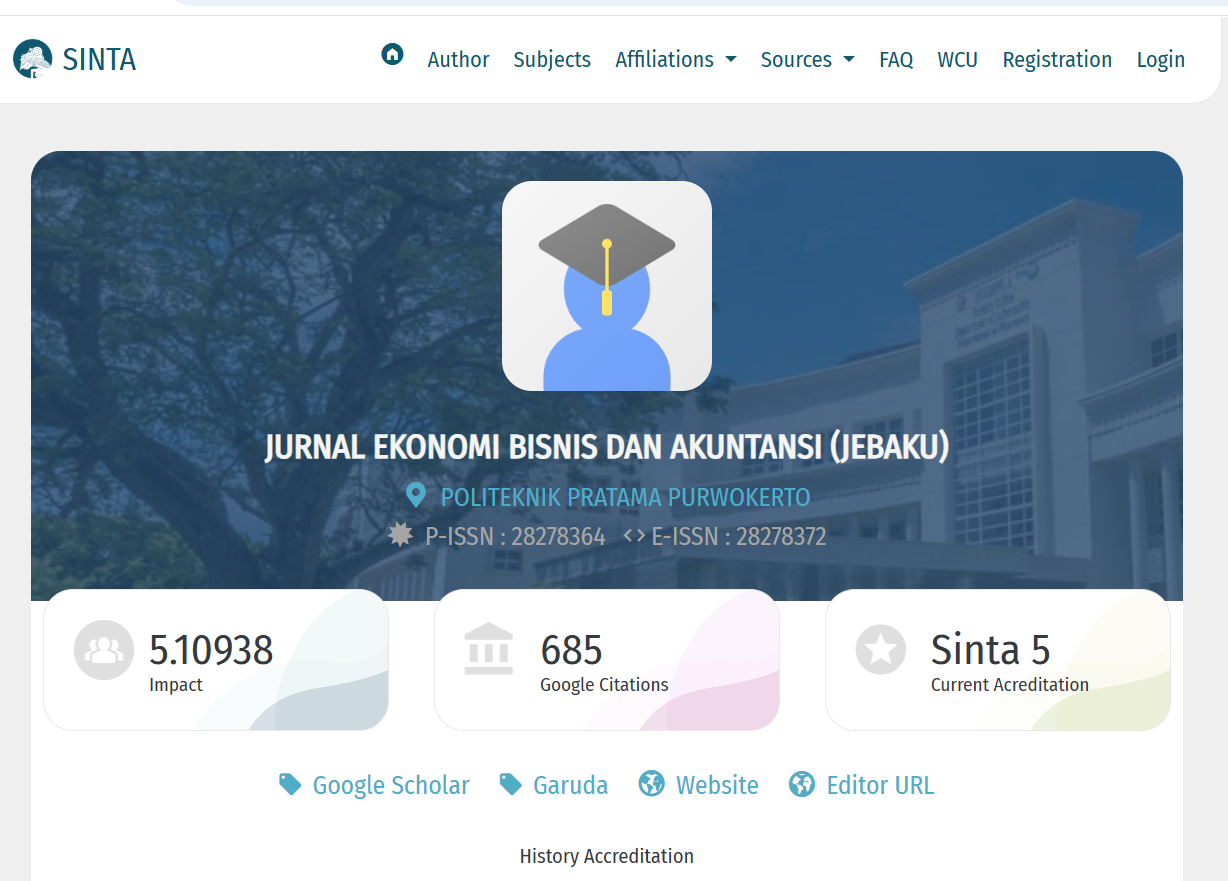Click the people icon on Impact card
This screenshot has width=1228, height=881.
coord(104,650)
